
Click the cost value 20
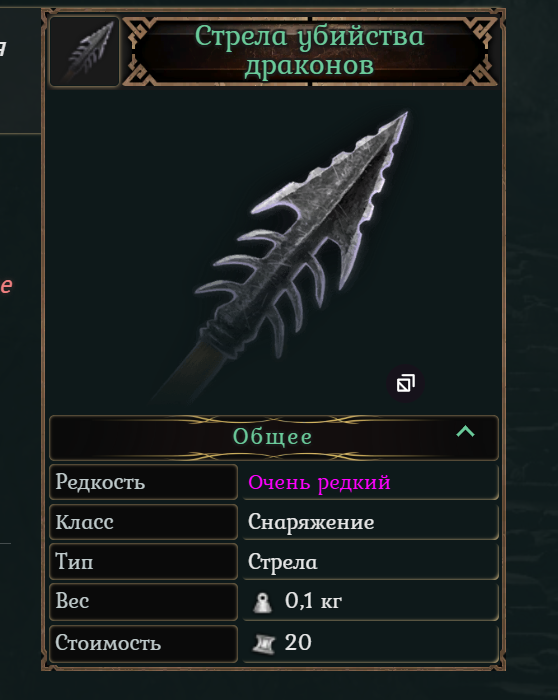298,643
